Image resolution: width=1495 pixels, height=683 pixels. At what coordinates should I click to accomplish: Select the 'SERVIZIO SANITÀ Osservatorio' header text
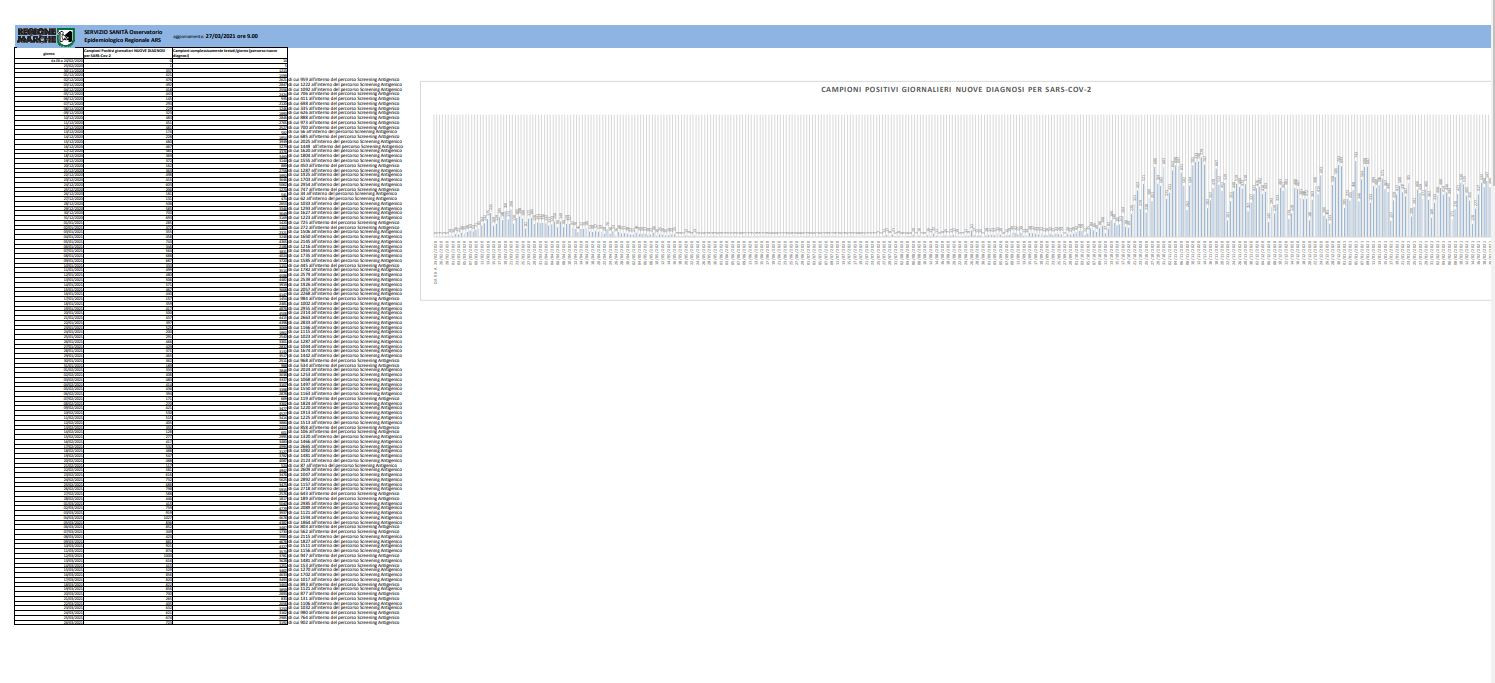[123, 32]
